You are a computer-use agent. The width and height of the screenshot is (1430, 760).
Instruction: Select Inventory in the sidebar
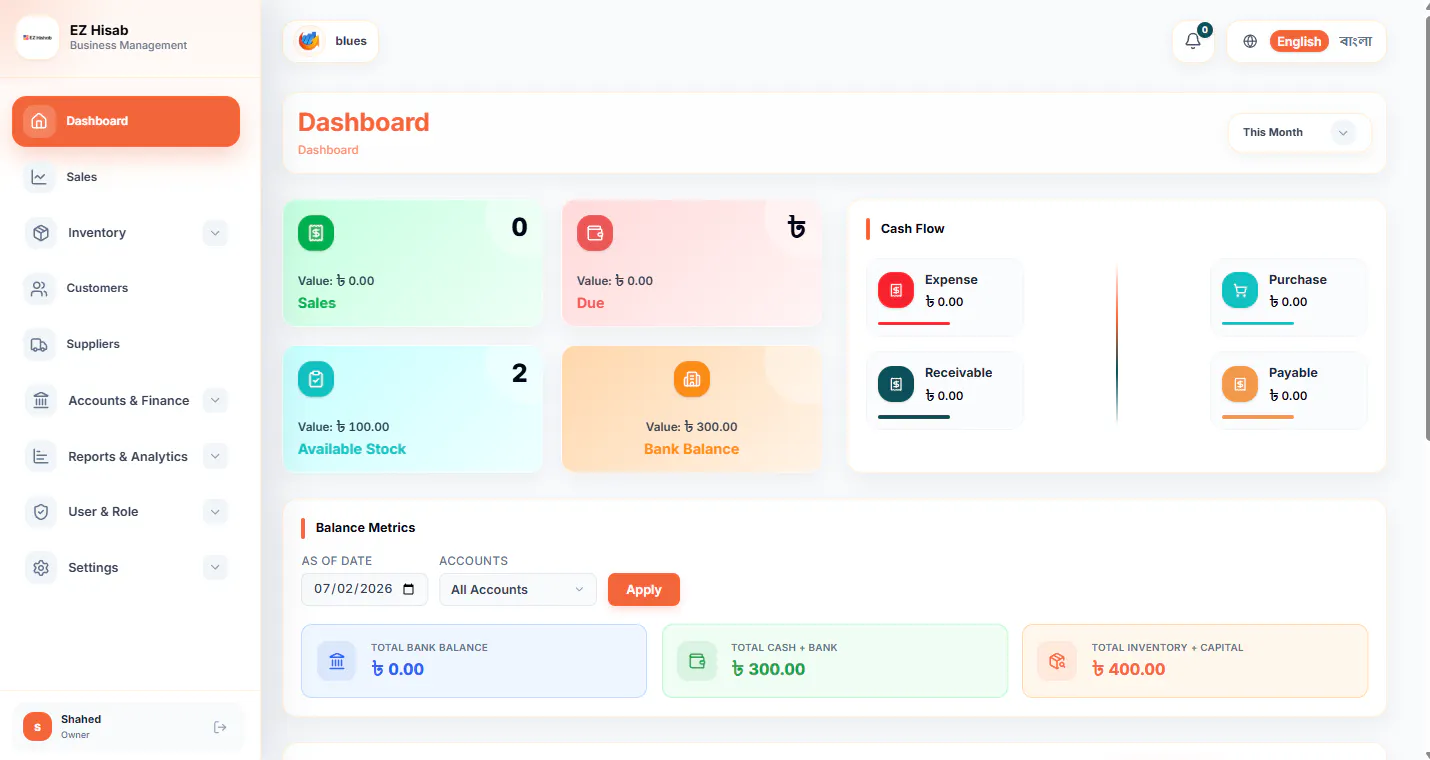97,233
